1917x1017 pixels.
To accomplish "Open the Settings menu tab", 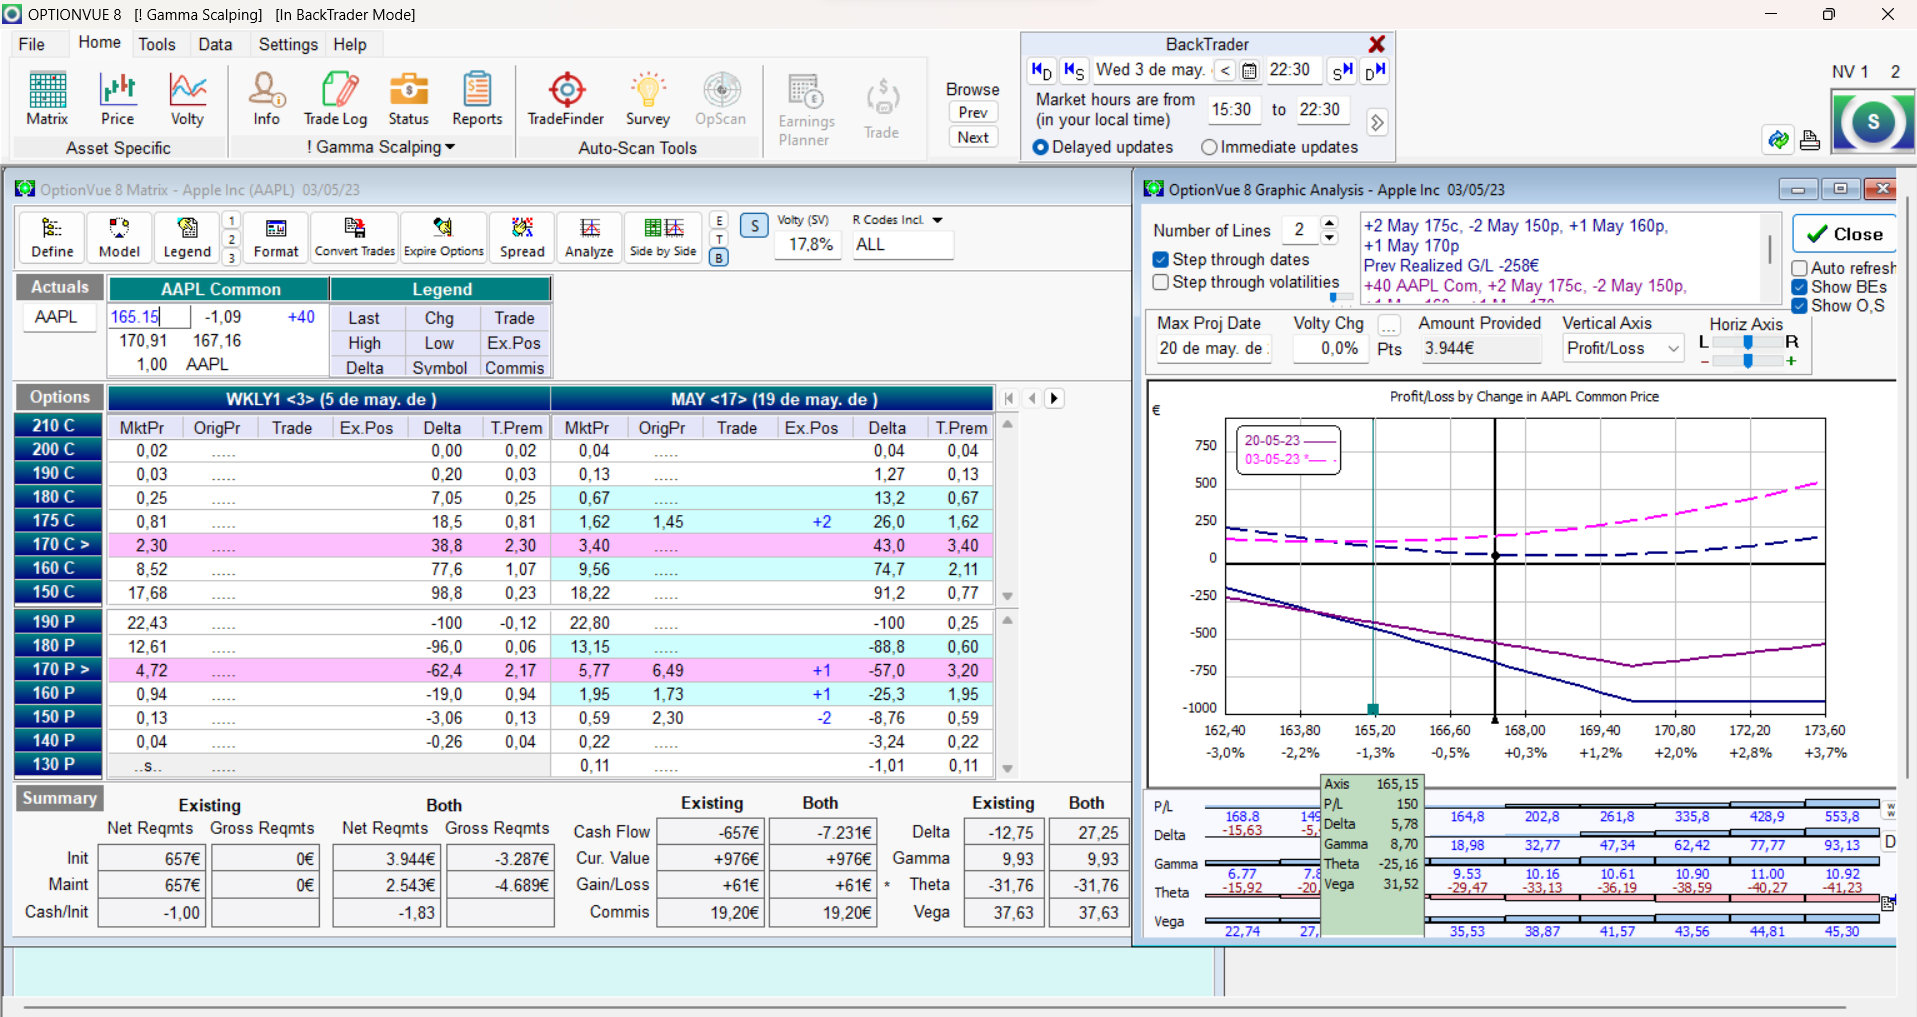I will point(288,44).
